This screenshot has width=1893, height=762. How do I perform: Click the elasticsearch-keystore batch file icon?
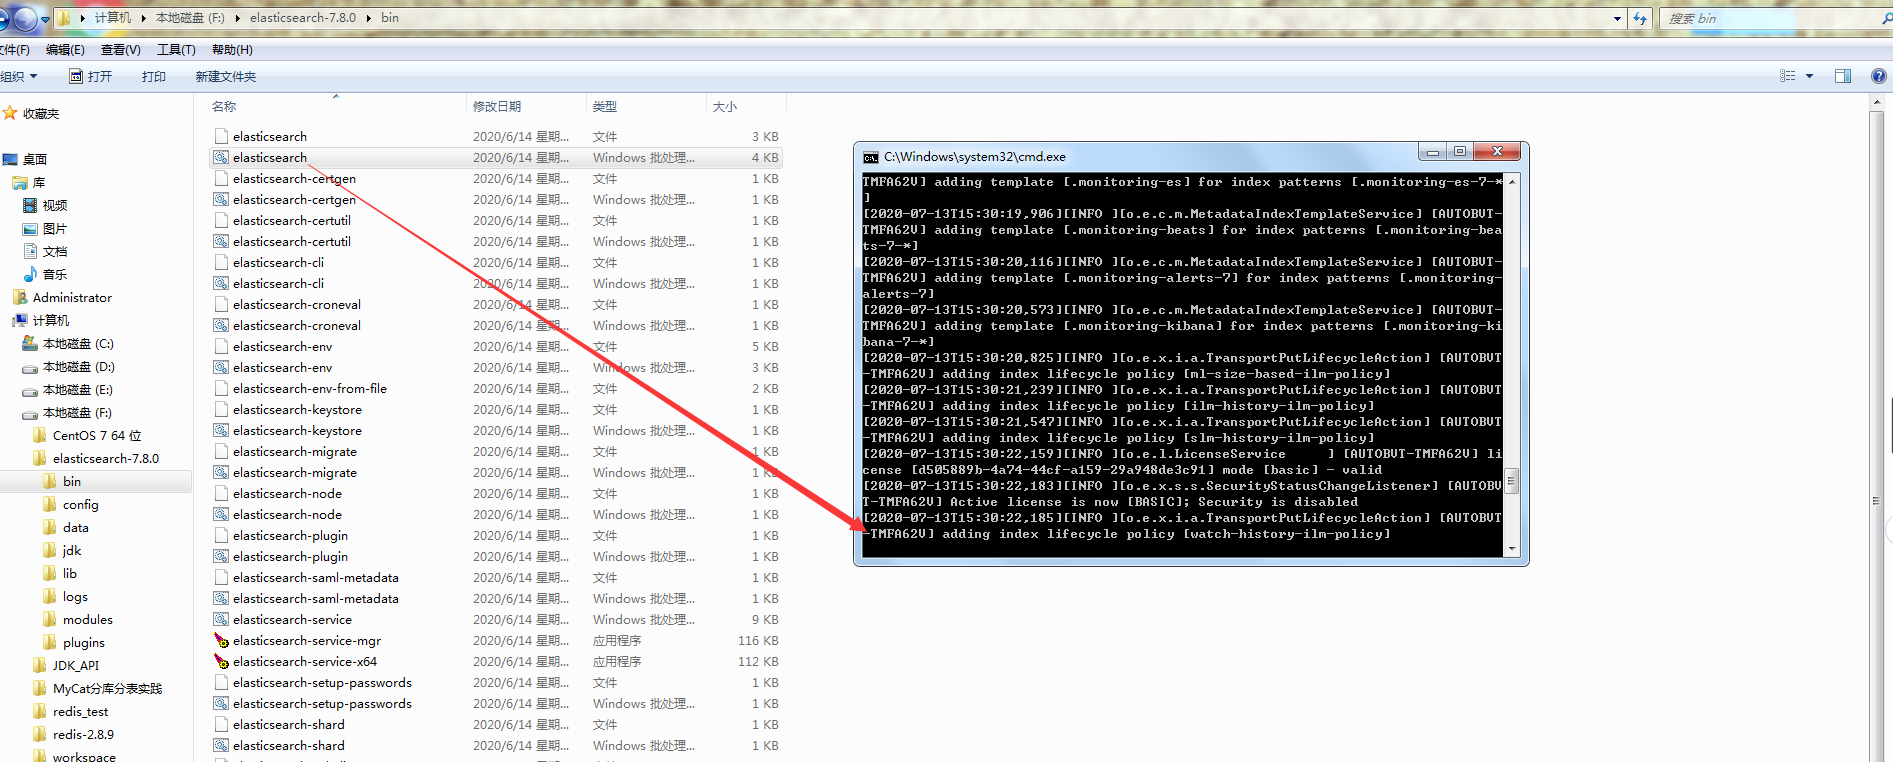221,431
